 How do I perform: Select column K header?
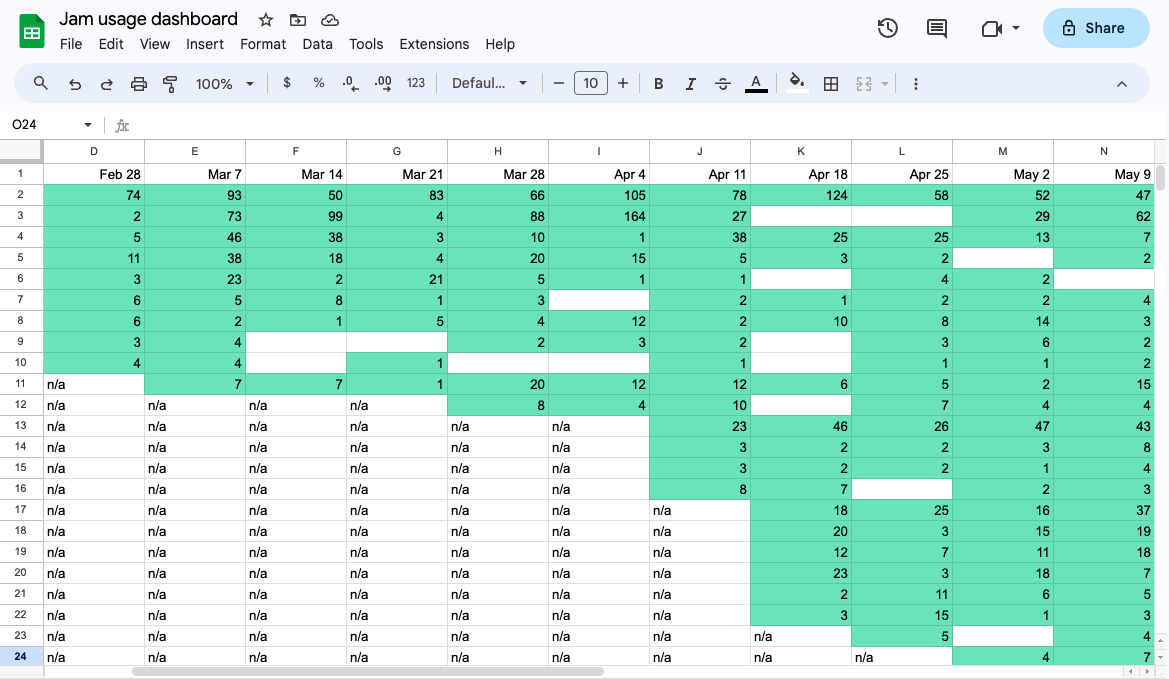(x=801, y=151)
